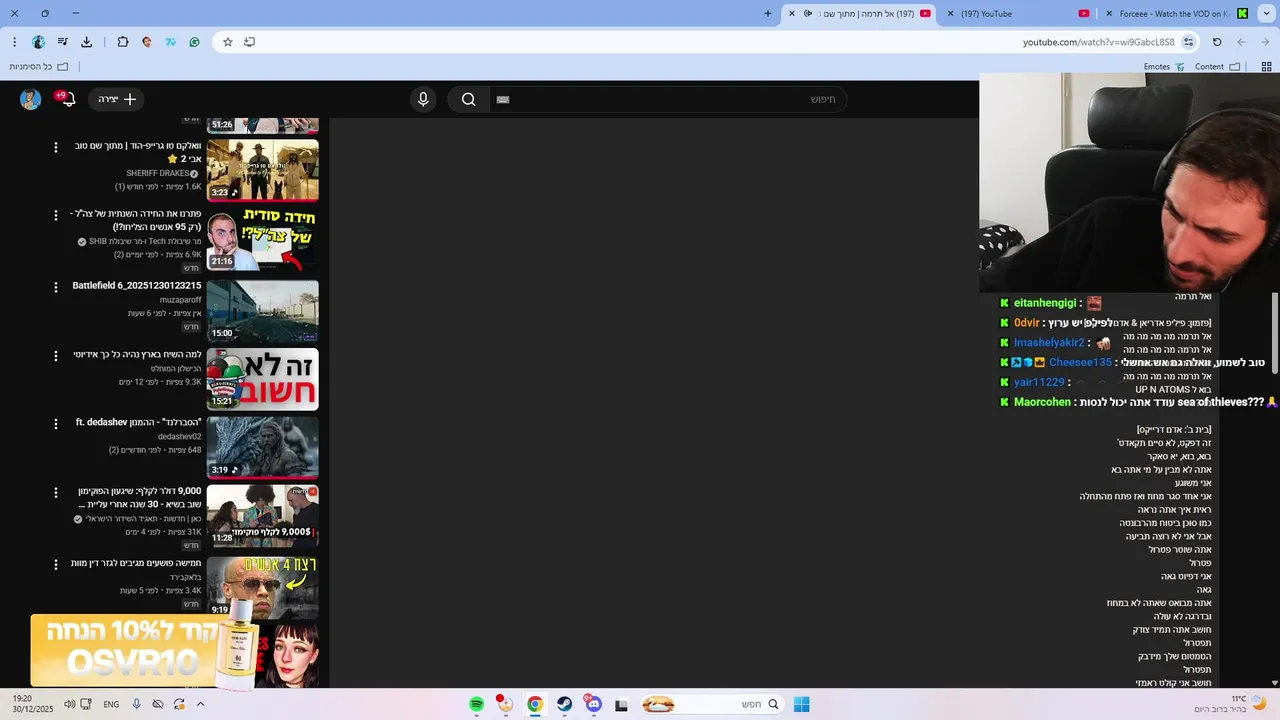Click the Chrome address bar URL
1280x720 pixels.
click(1098, 42)
